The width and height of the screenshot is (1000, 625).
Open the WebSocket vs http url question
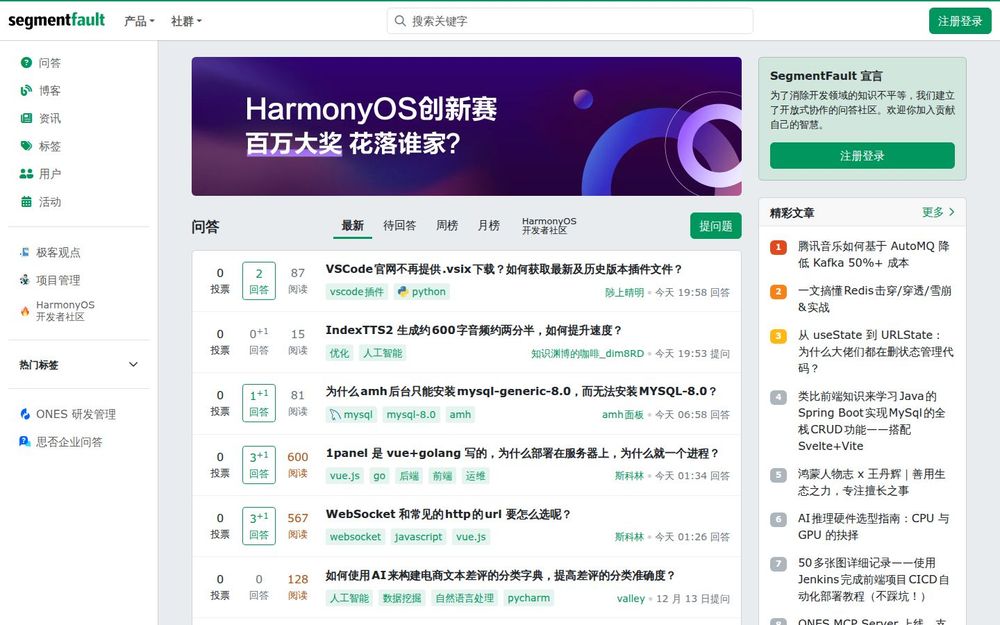(448, 514)
